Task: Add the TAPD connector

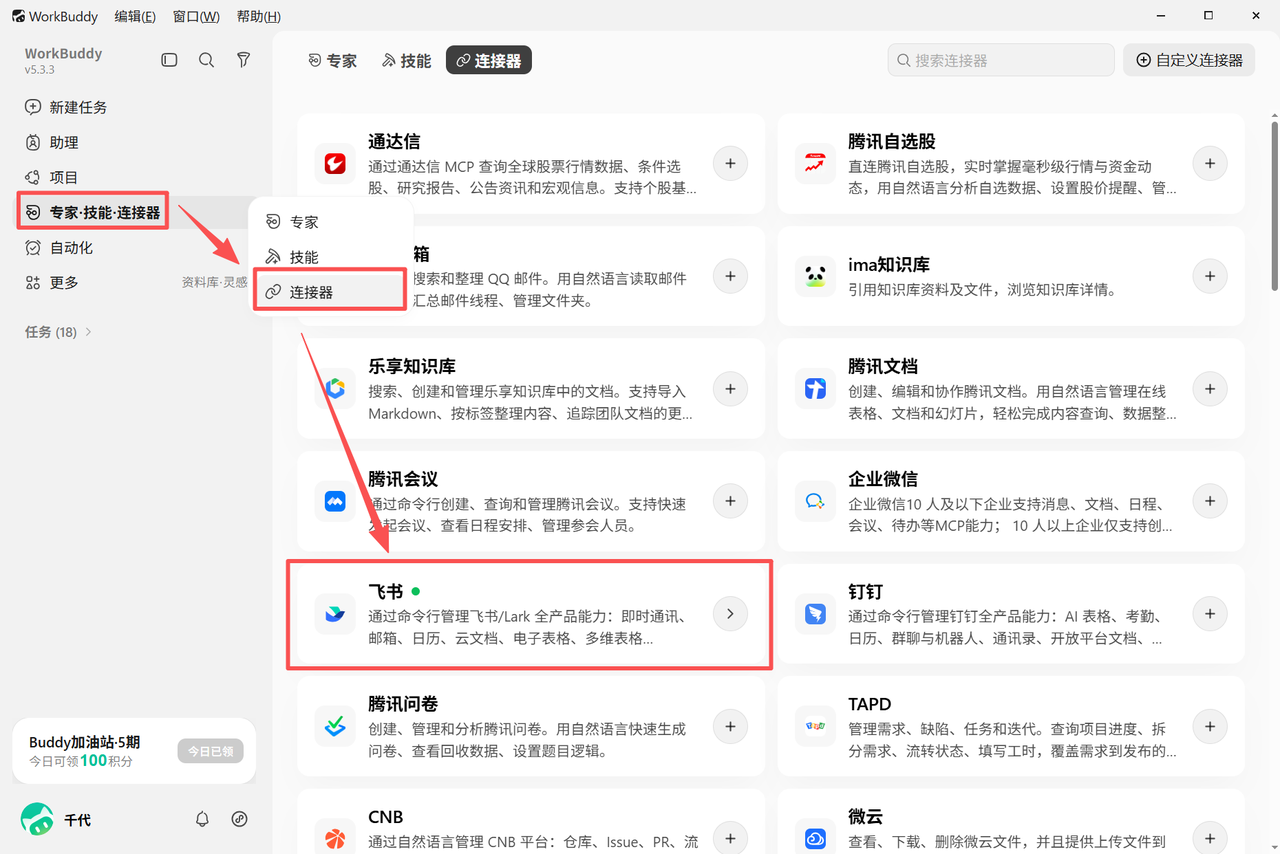Action: tap(1210, 726)
